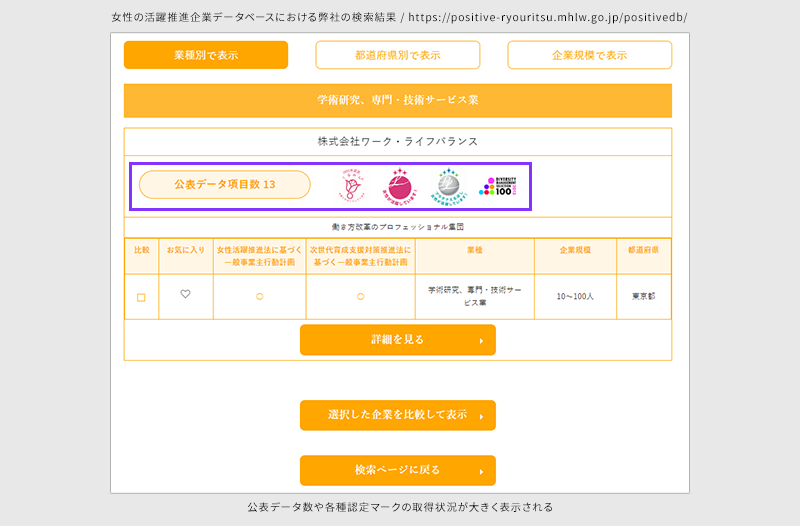Click the Diversity Management 100 logo
This screenshot has height=526, width=800.
(497, 187)
